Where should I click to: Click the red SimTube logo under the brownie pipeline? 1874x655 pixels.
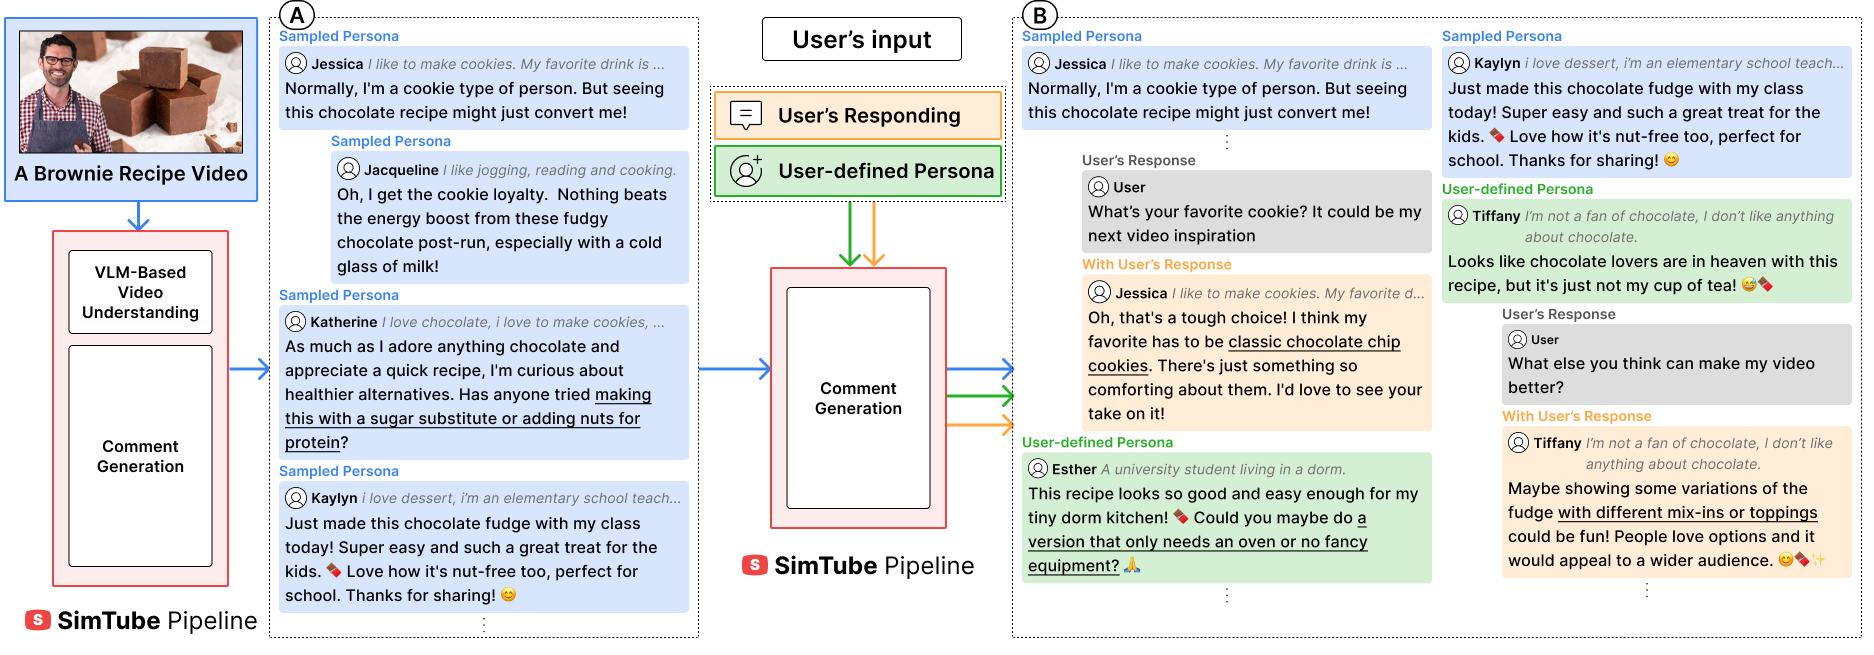pyautogui.click(x=37, y=620)
